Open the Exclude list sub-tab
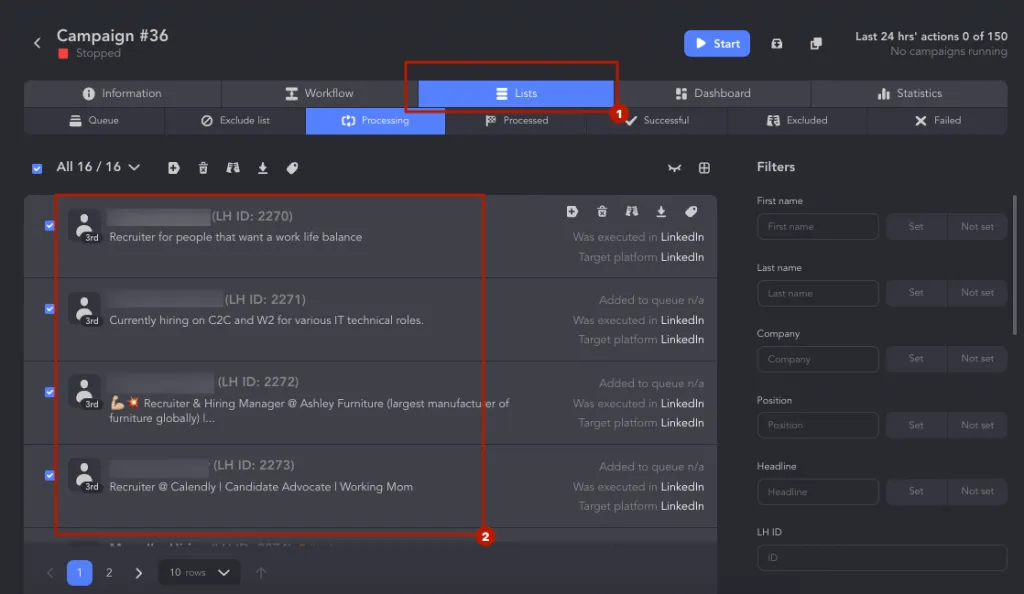The height and width of the screenshot is (594, 1024). click(x=235, y=121)
